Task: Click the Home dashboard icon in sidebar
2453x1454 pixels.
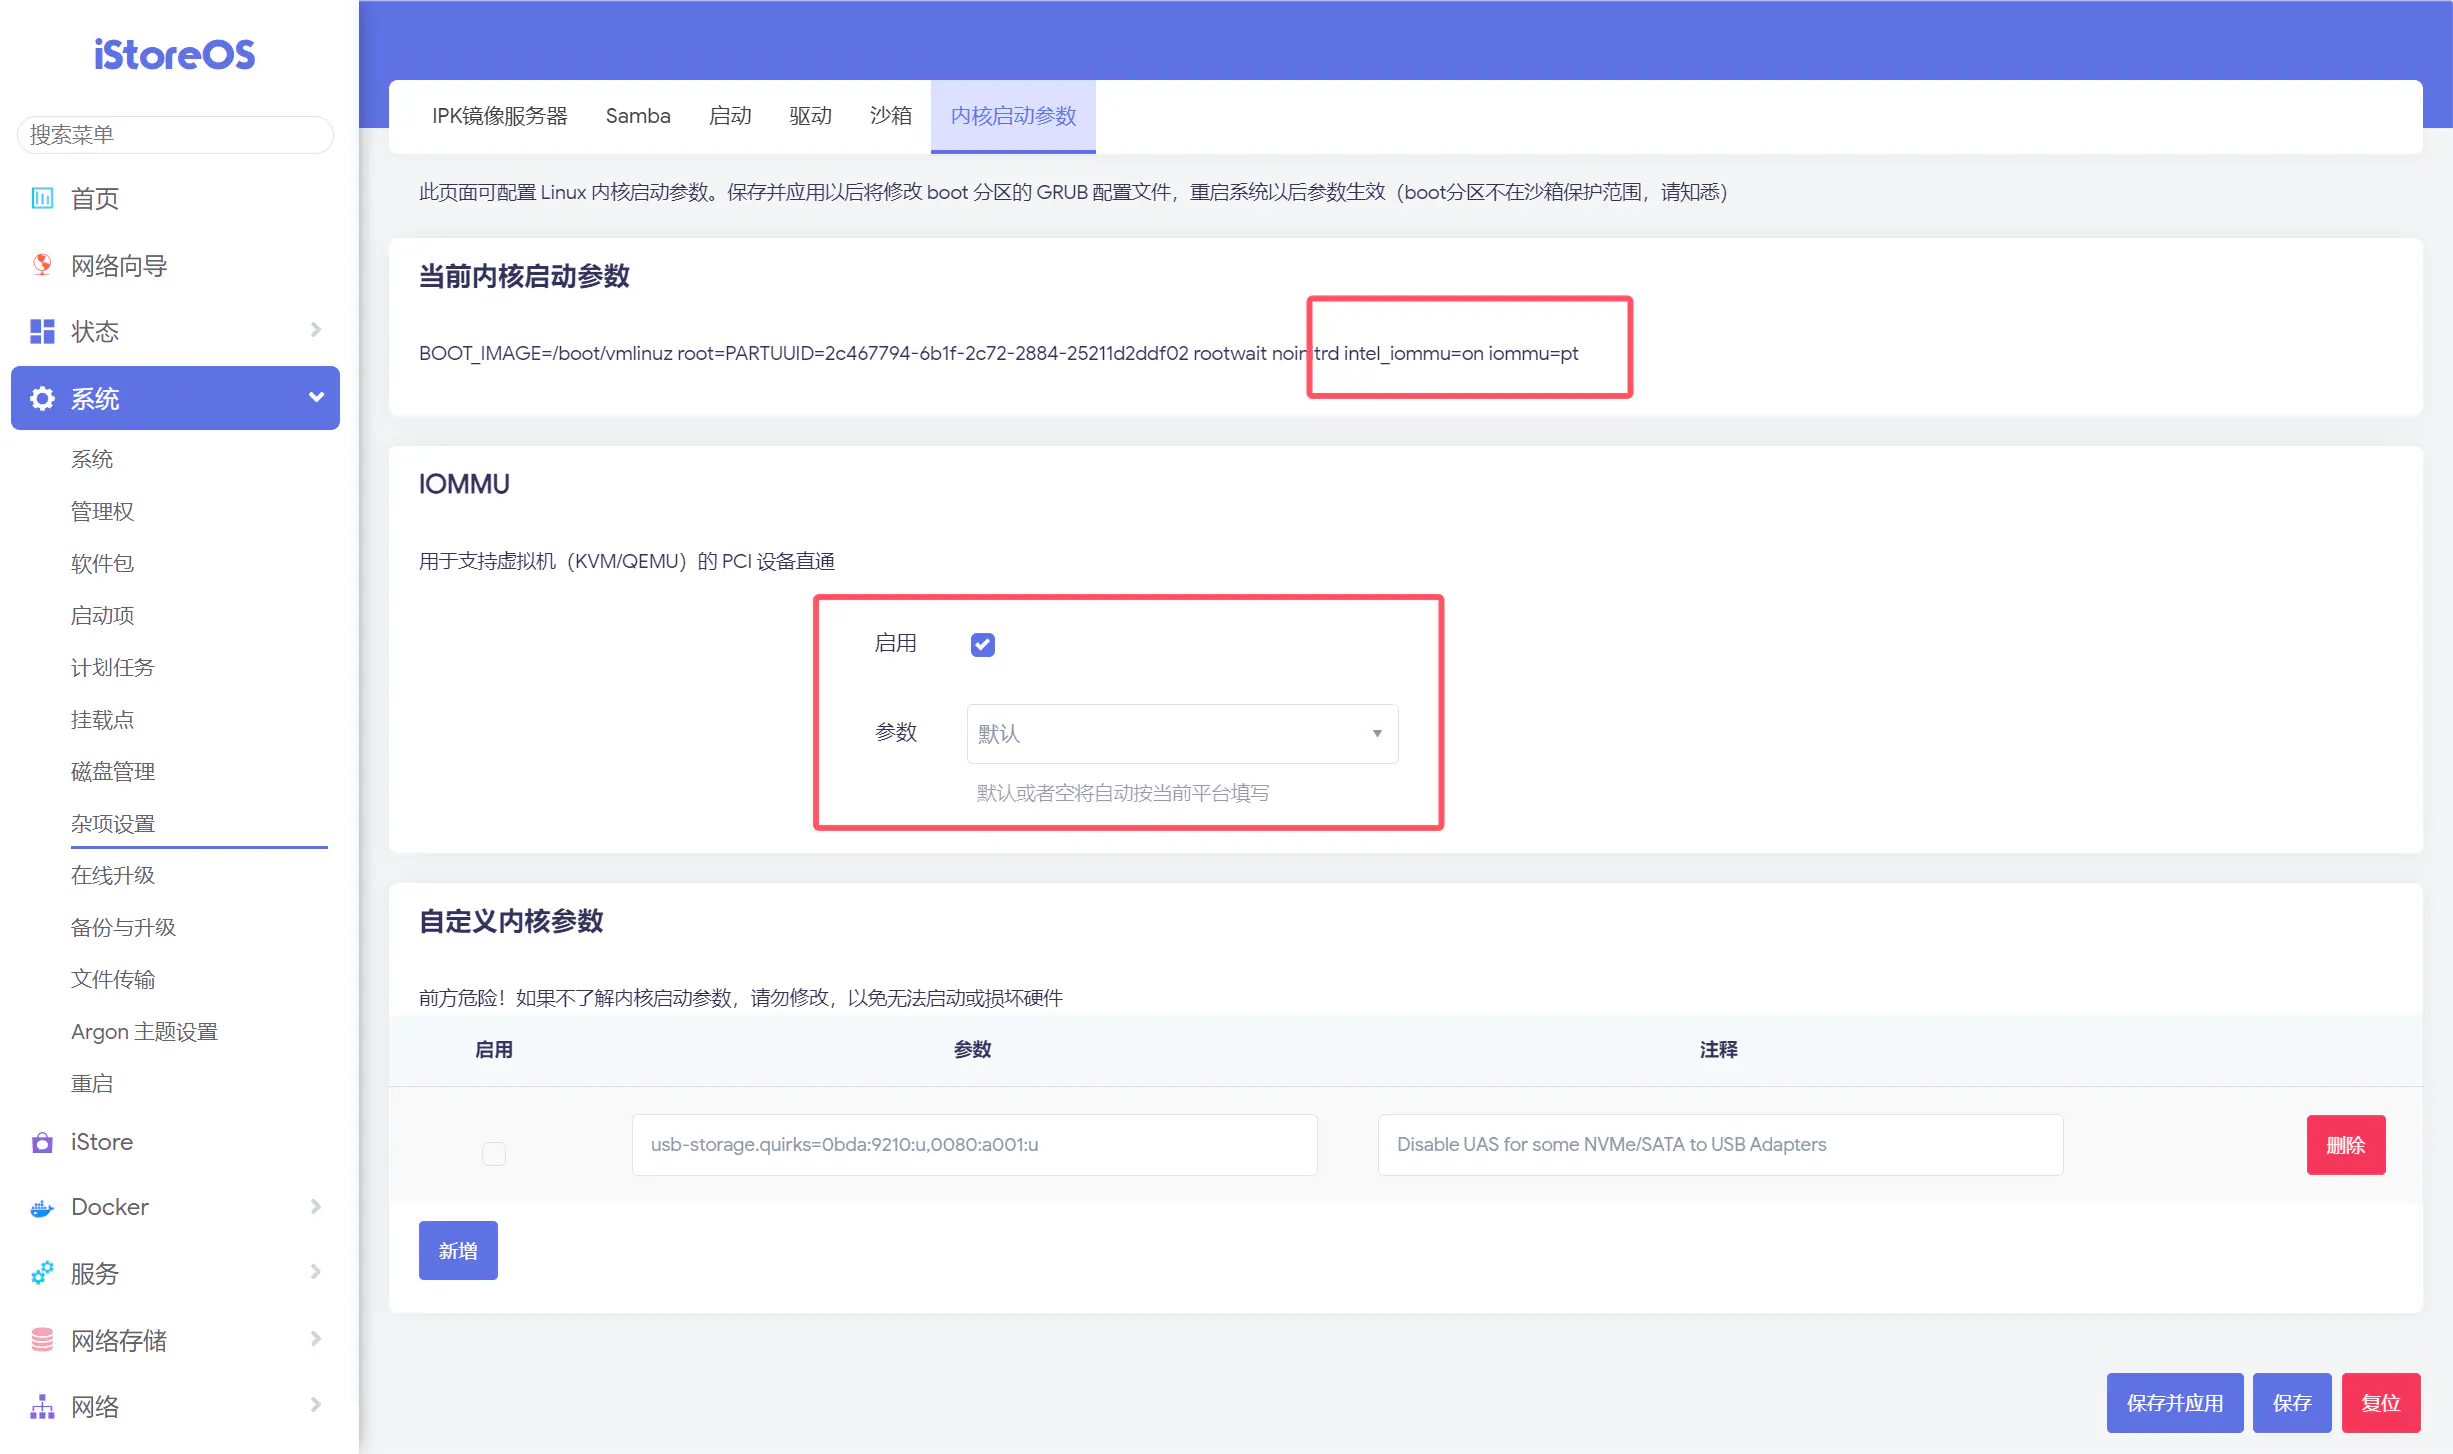Action: 42,198
